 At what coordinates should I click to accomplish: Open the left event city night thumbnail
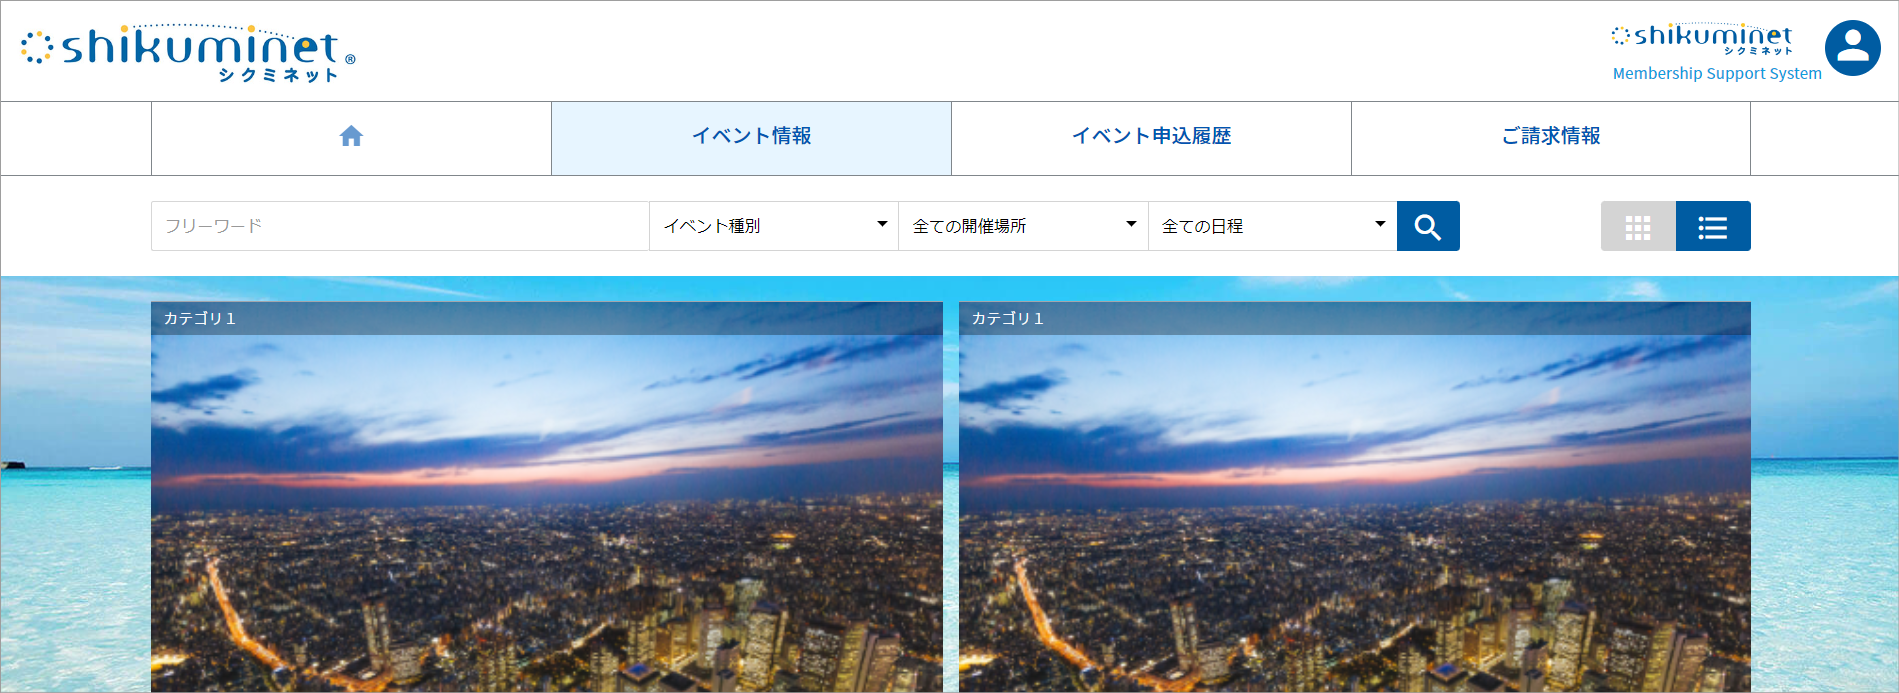tap(546, 510)
